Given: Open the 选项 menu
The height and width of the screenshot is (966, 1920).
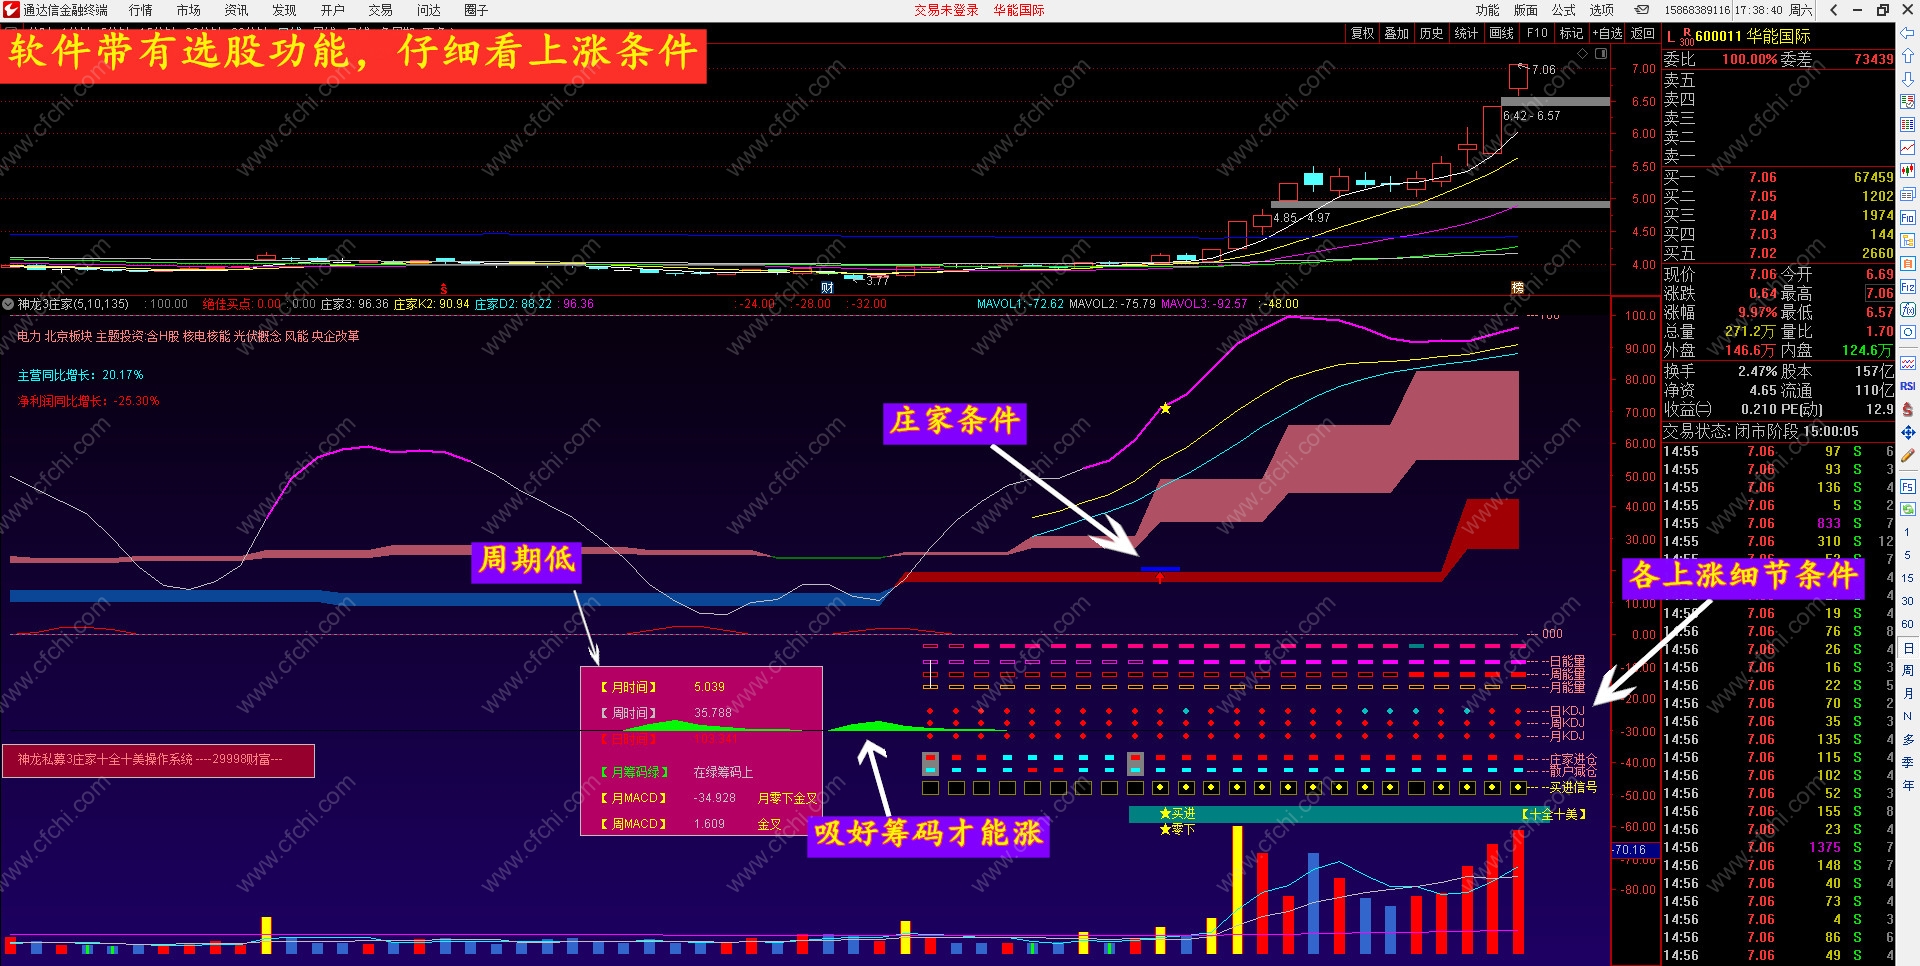Looking at the screenshot, I should 1602,10.
